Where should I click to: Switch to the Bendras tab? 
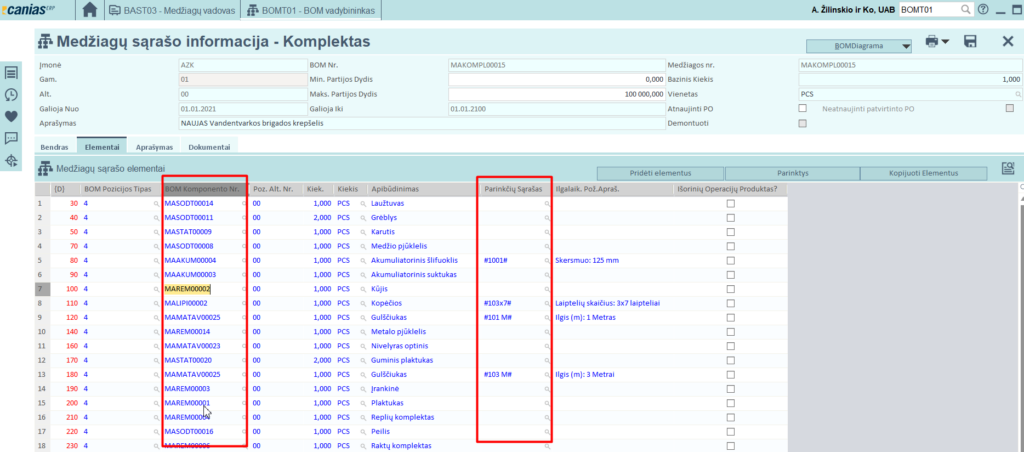pos(55,146)
